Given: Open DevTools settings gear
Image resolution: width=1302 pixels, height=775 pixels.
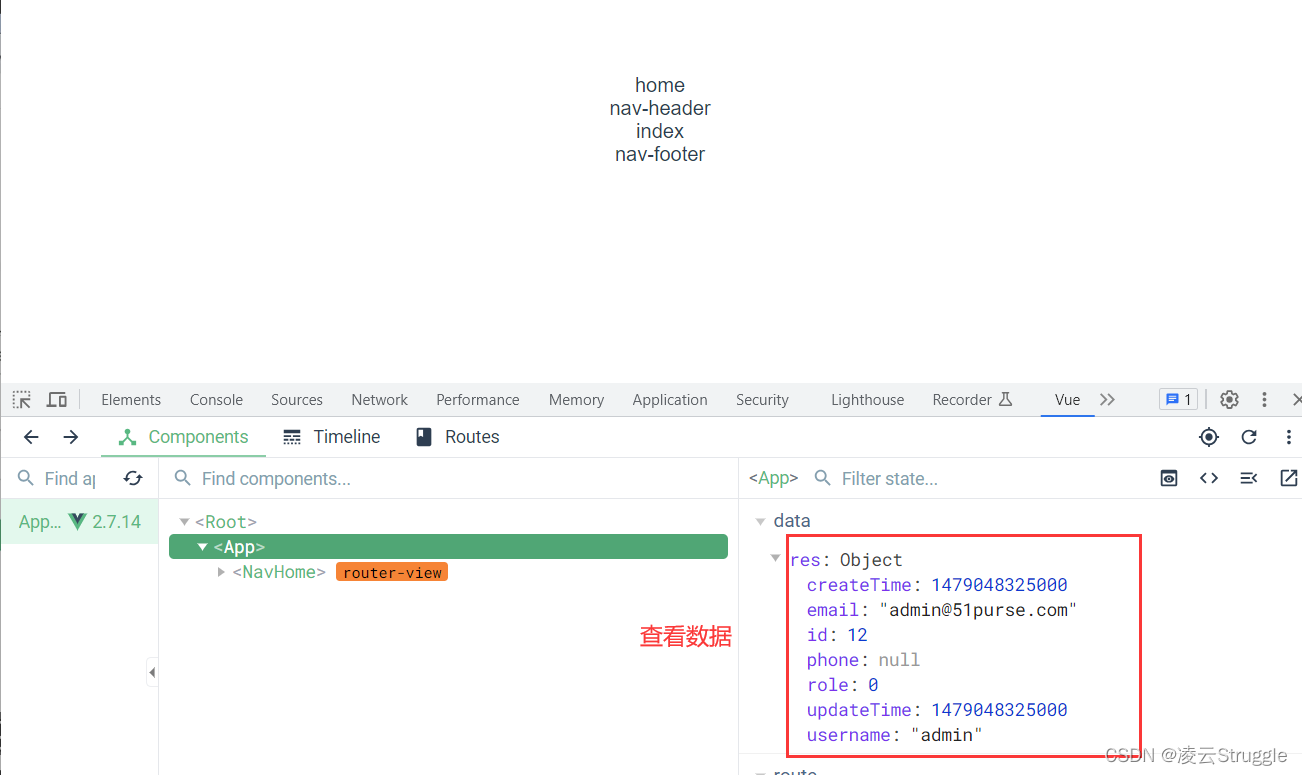Looking at the screenshot, I should tap(1229, 399).
